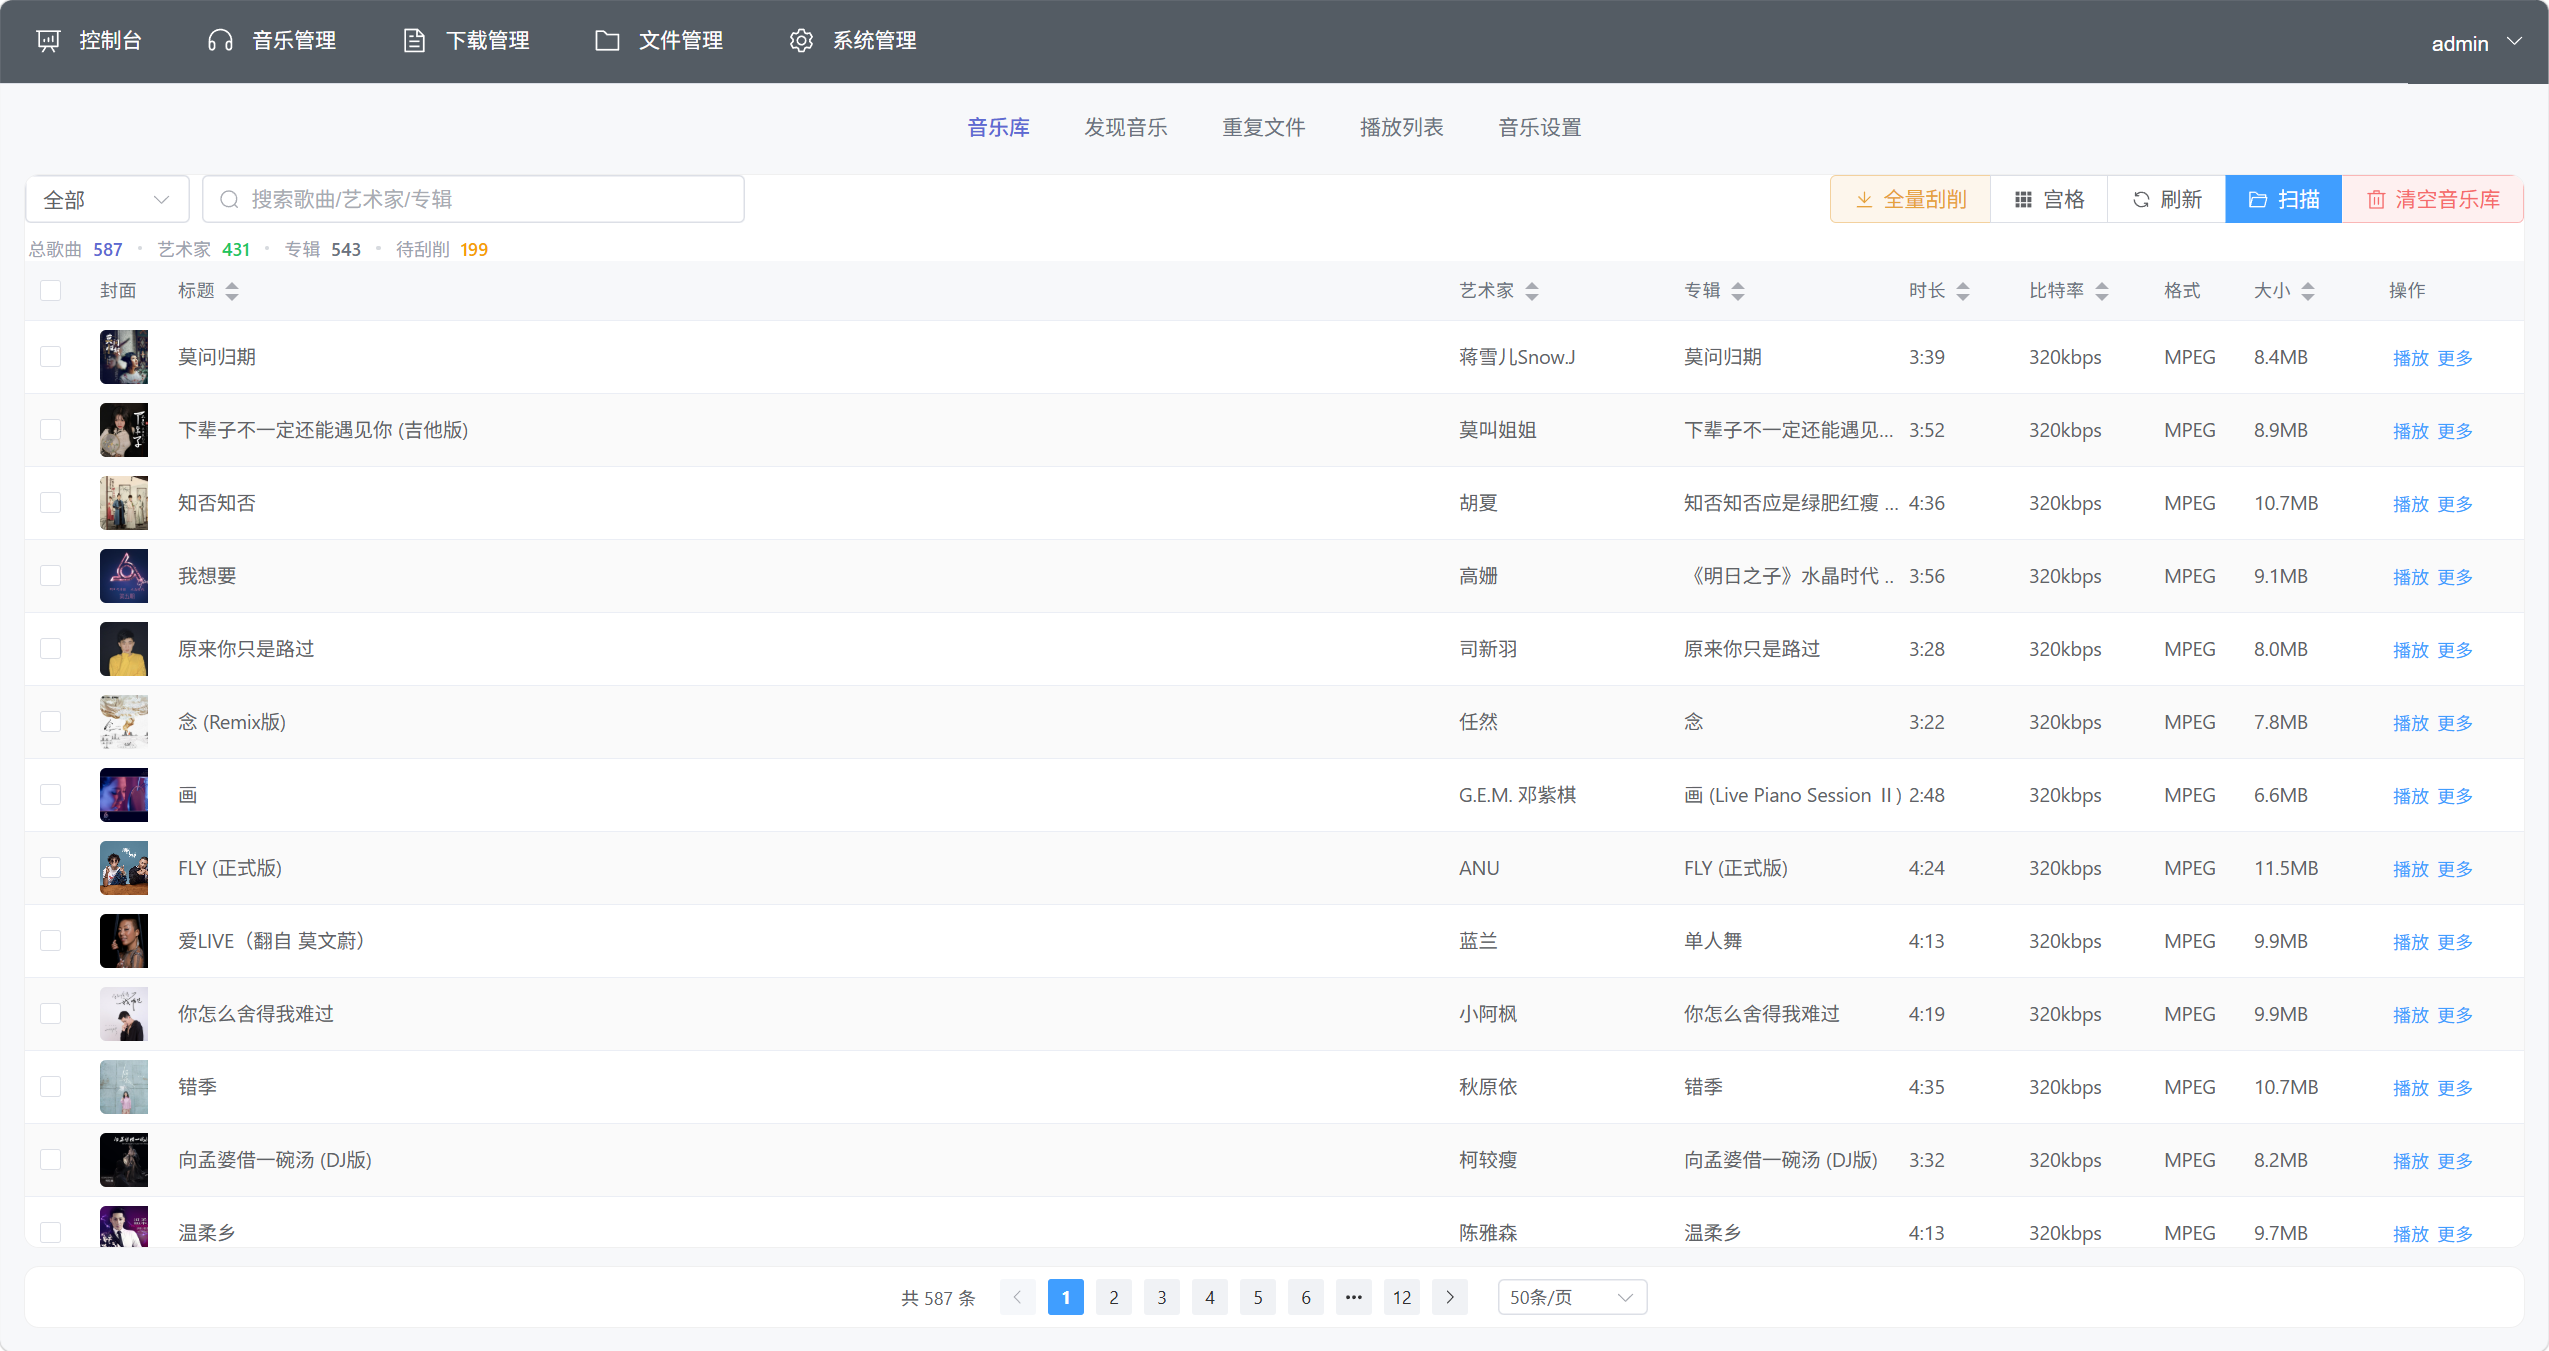Switch to the 重复文件 tab
Viewport: 2549px width, 1351px height.
click(1264, 128)
